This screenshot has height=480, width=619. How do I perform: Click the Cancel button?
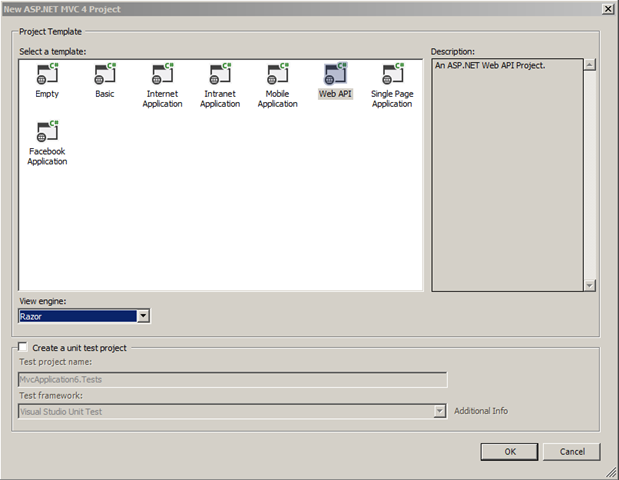click(x=572, y=452)
